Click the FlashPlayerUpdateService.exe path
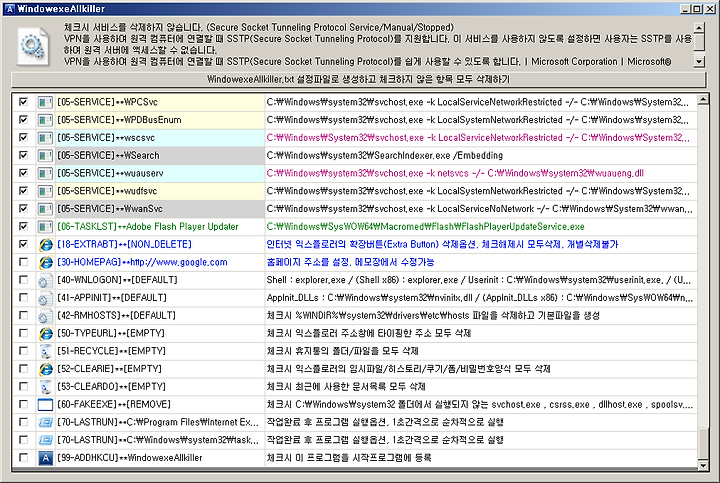The image size is (720, 483). click(425, 227)
